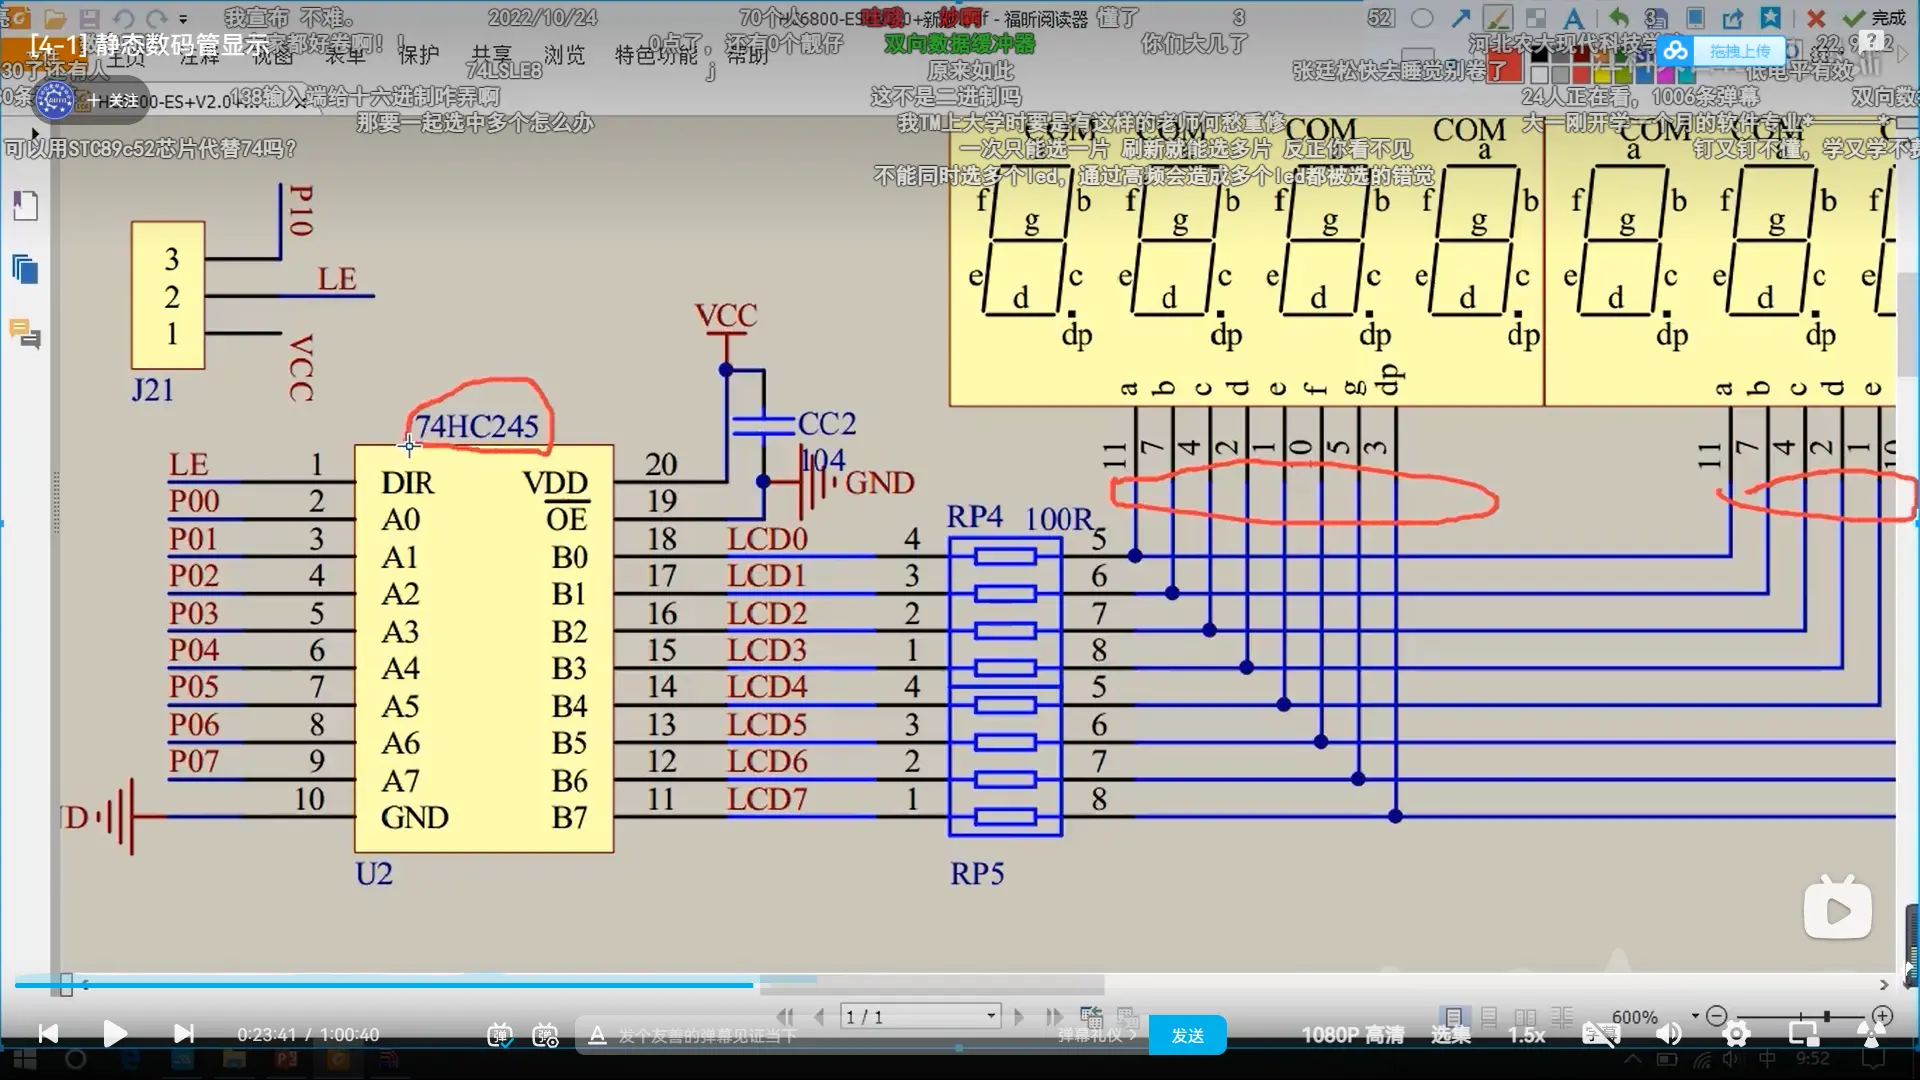The height and width of the screenshot is (1080, 1920).
Task: Toggle subtitles icon in player bar
Action: tap(1600, 1035)
